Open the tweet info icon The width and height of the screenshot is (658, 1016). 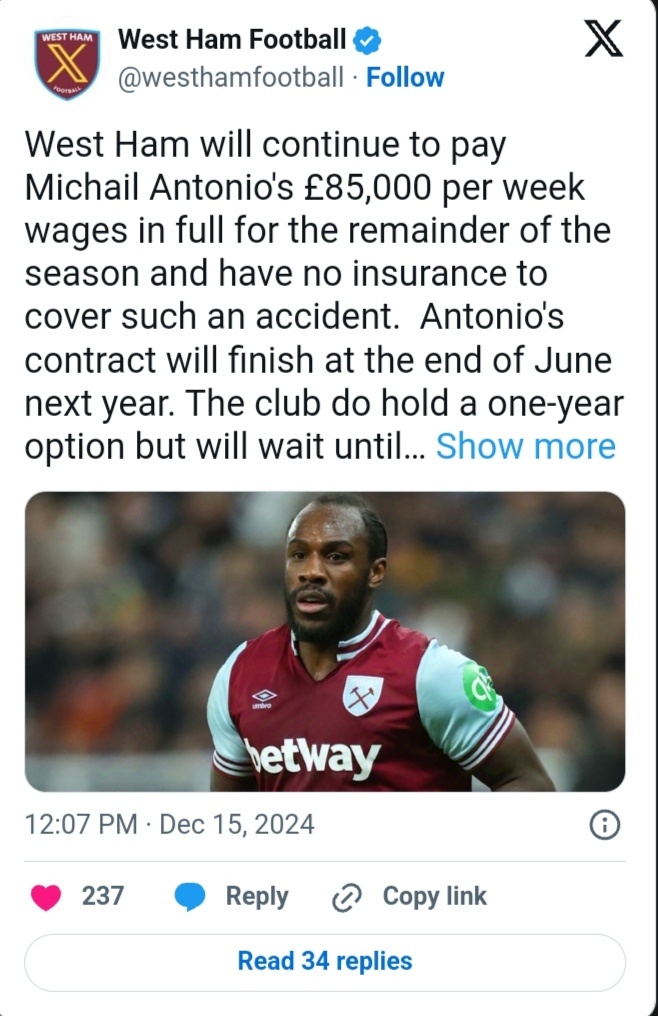point(606,825)
